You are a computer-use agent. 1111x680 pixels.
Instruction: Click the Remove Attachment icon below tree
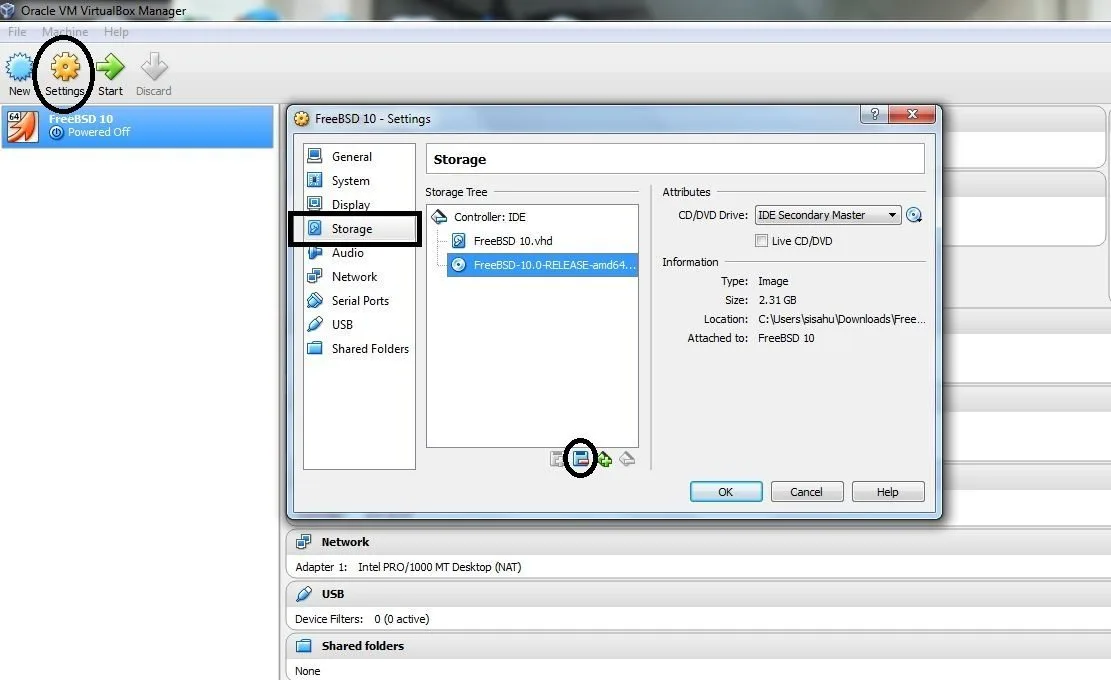click(581, 459)
